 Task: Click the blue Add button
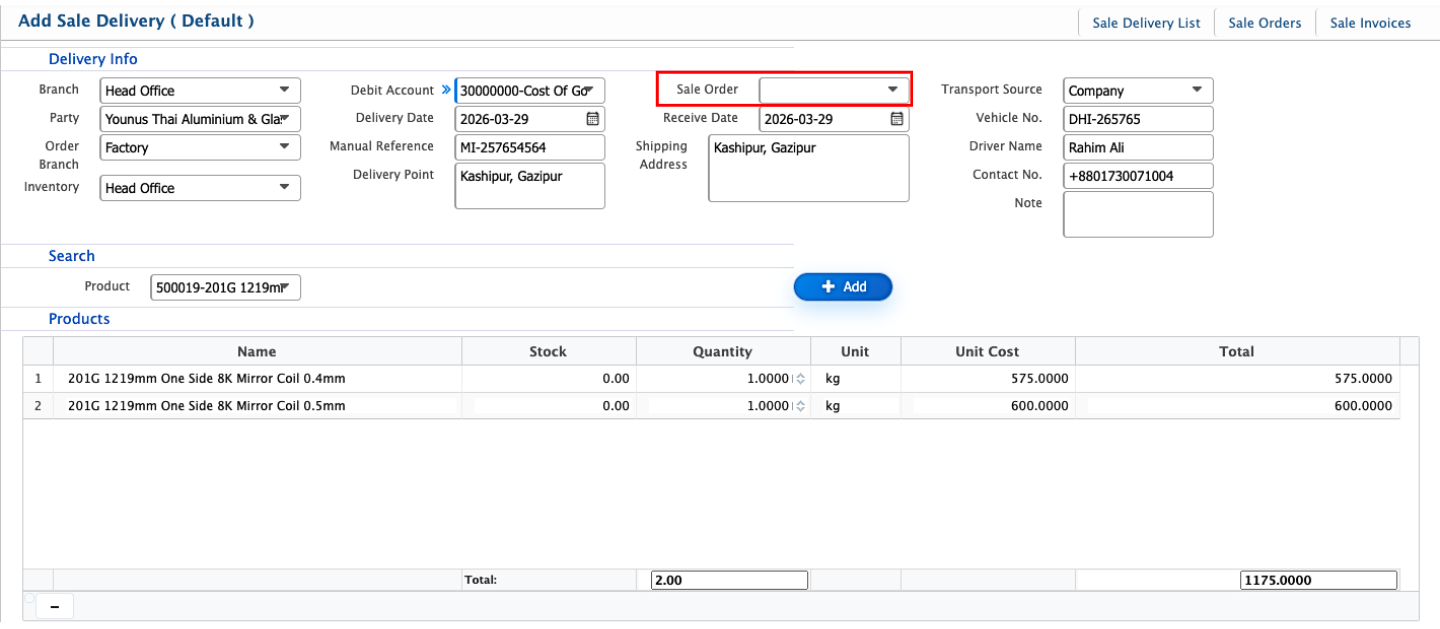point(843,287)
